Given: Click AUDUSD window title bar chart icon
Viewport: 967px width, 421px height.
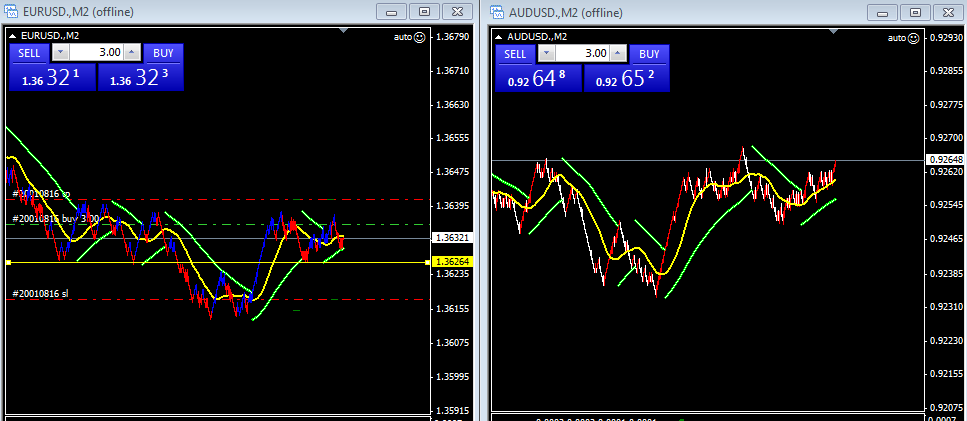Looking at the screenshot, I should tap(497, 12).
